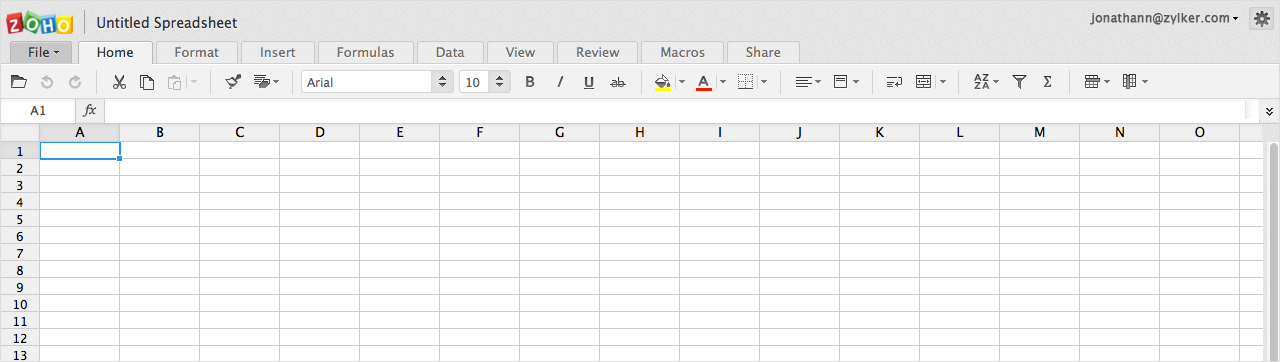Screen dimensions: 1280x362
Task: Click the Zoho logo
Action: coord(41,22)
